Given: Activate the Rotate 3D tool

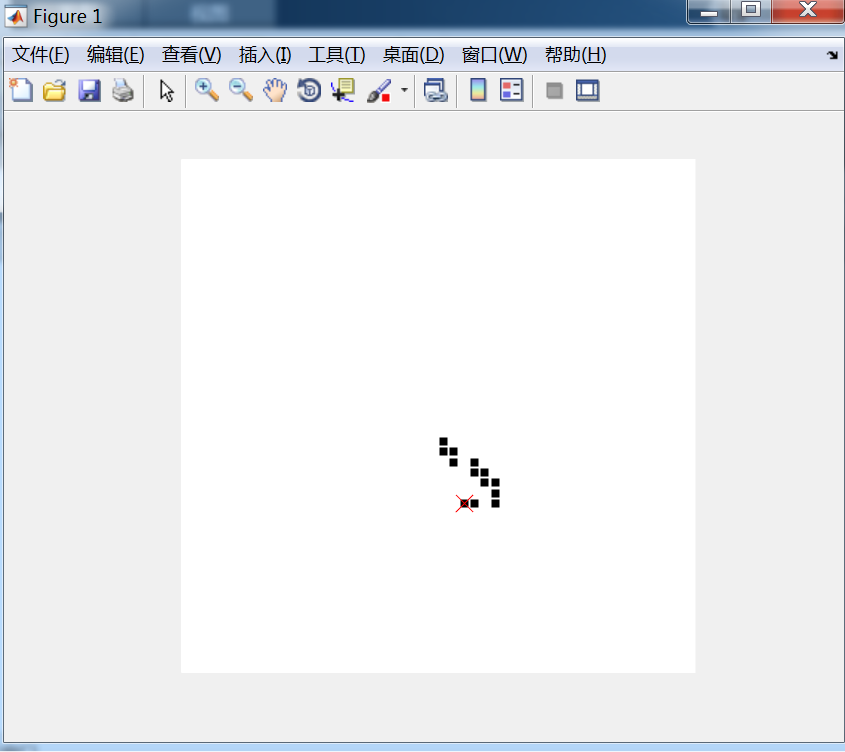Looking at the screenshot, I should tap(309, 90).
